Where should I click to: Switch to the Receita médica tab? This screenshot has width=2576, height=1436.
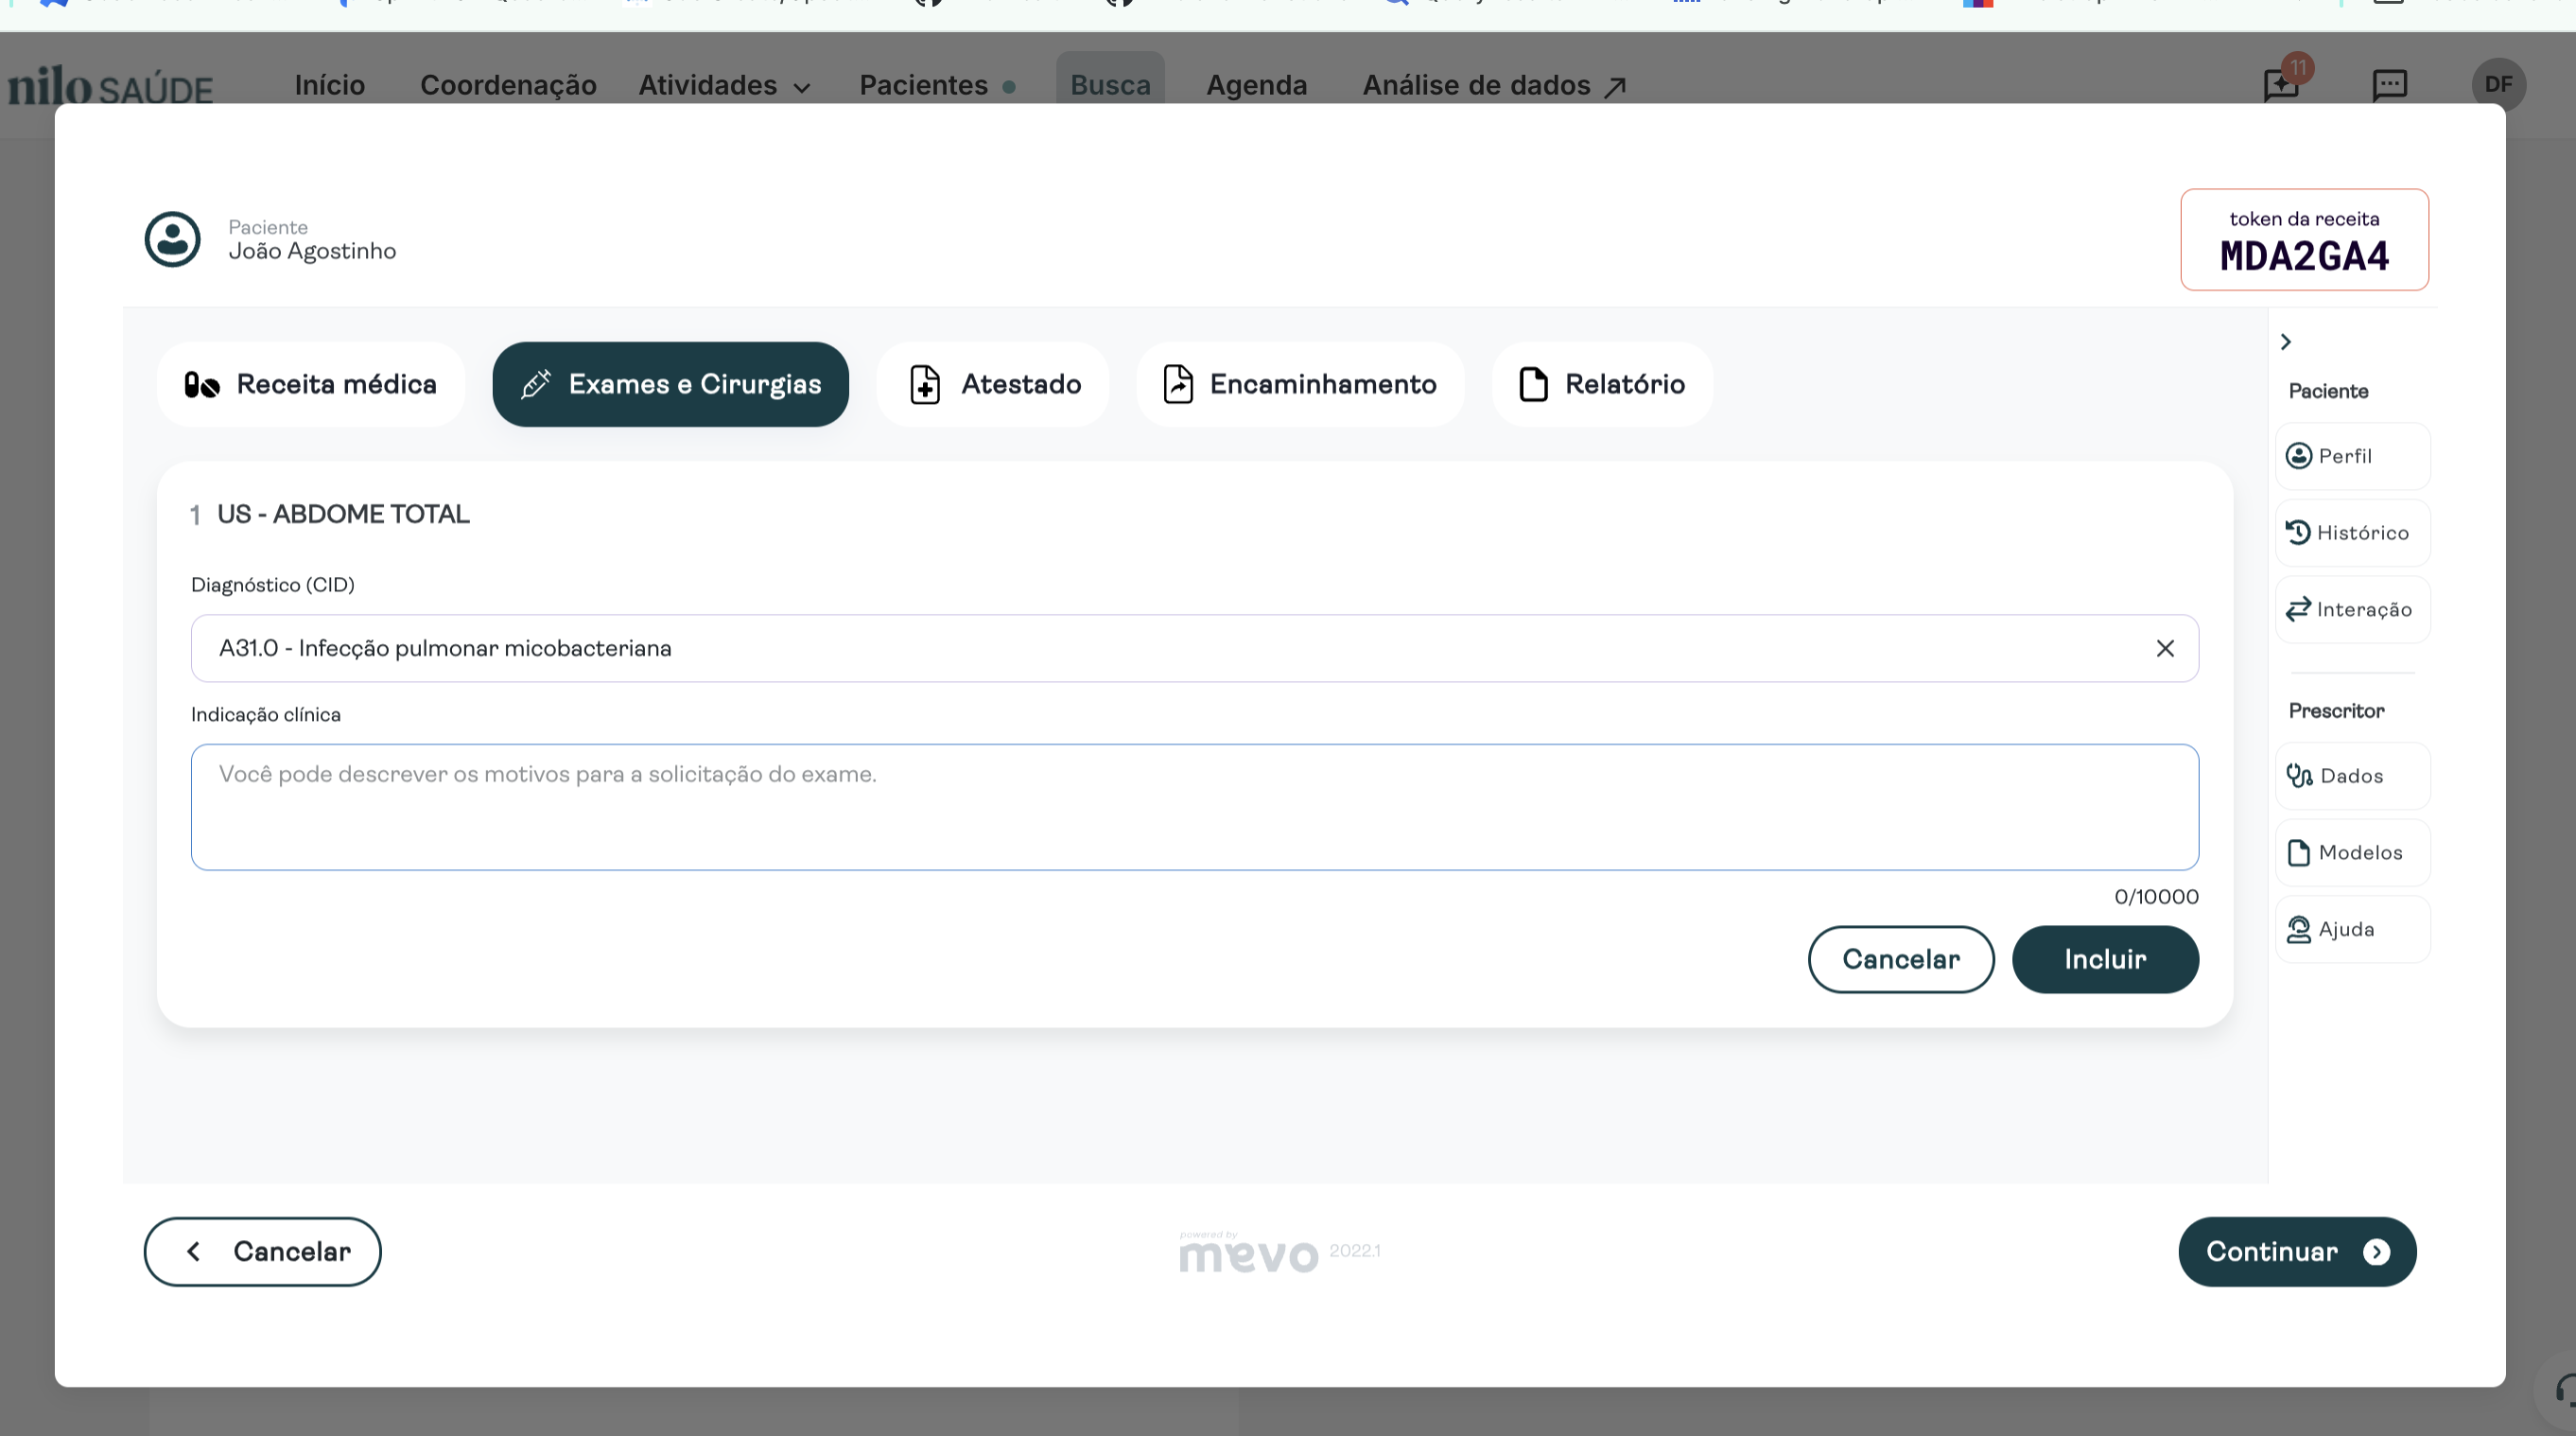(x=311, y=384)
